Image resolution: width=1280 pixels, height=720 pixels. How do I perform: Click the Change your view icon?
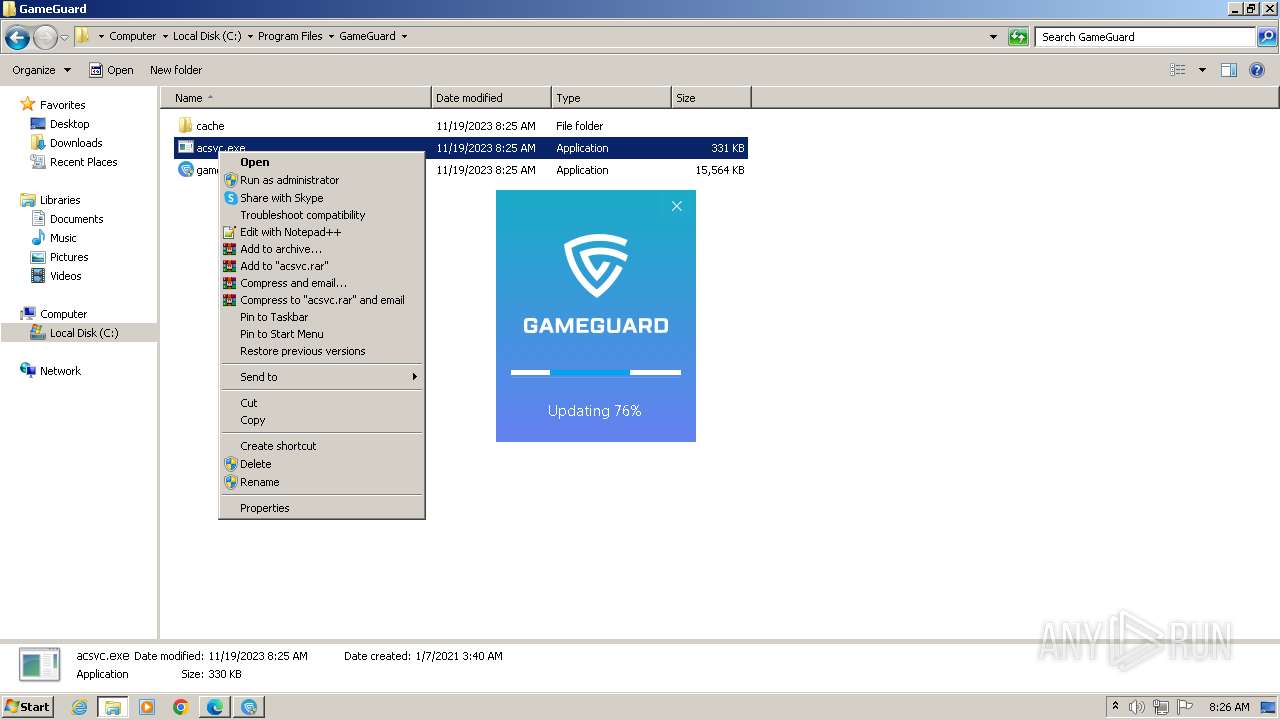[1178, 70]
